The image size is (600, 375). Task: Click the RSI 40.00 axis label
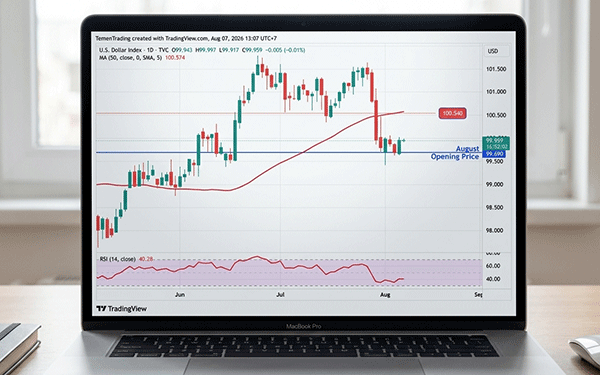493,279
